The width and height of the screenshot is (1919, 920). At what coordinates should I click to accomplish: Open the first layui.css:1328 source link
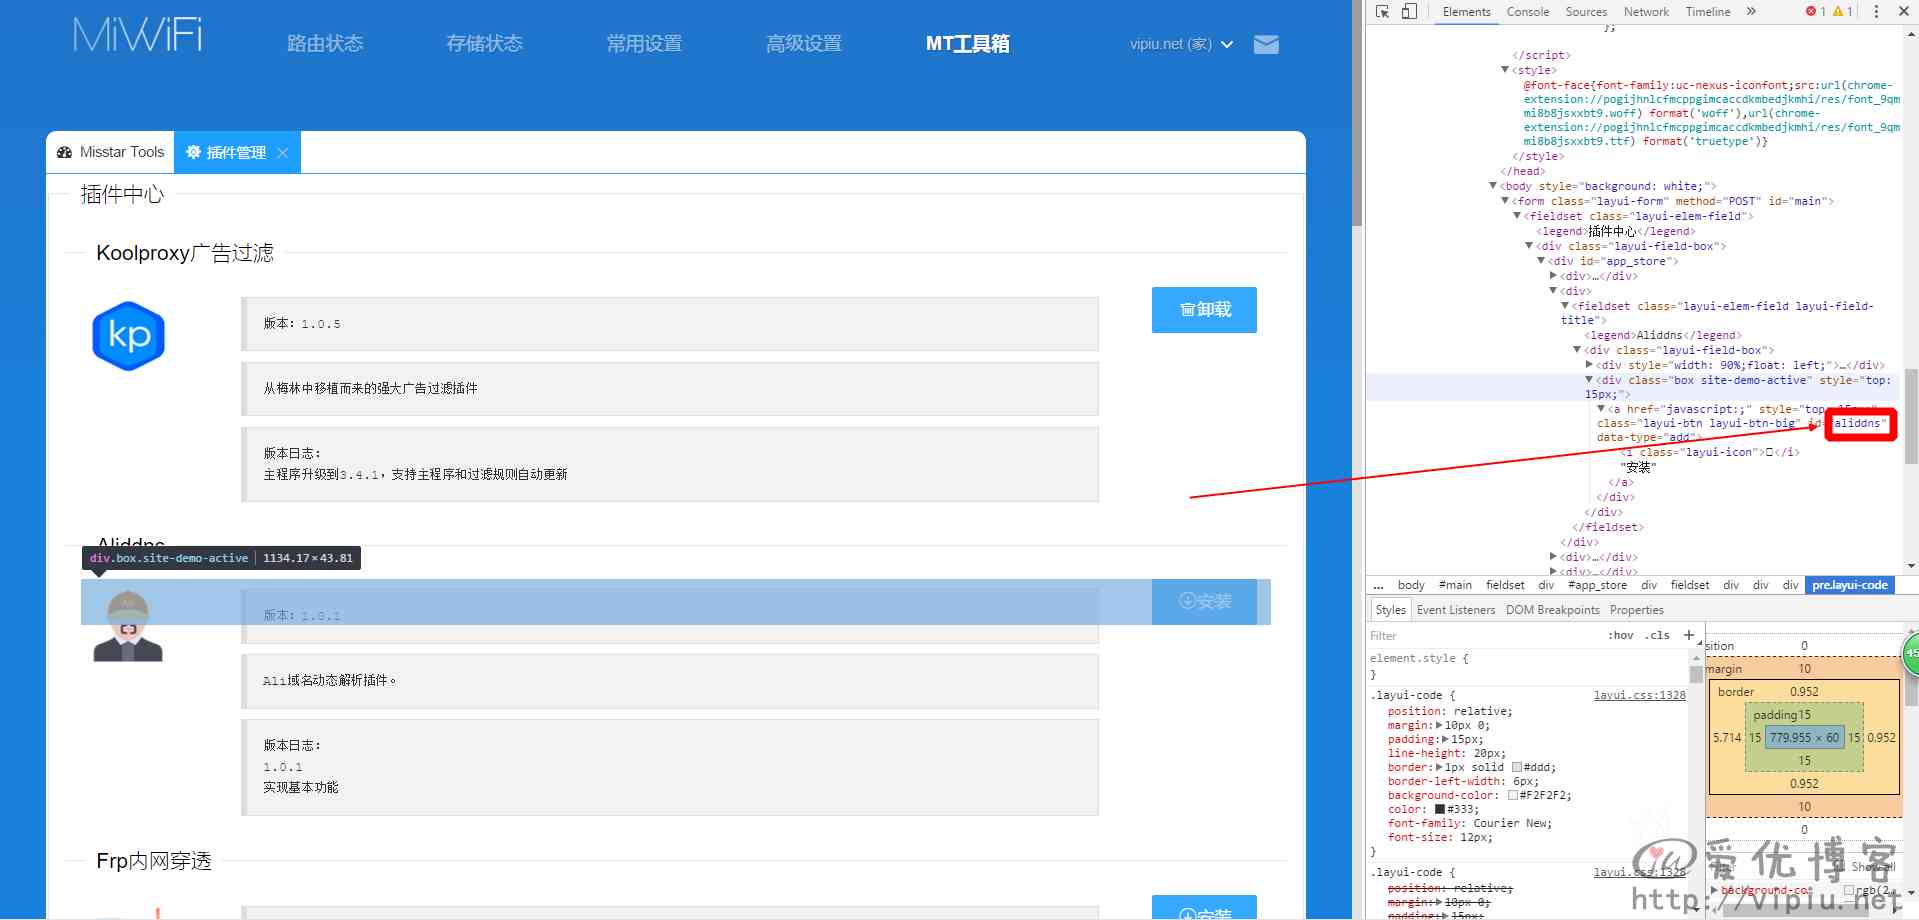[x=1639, y=695]
